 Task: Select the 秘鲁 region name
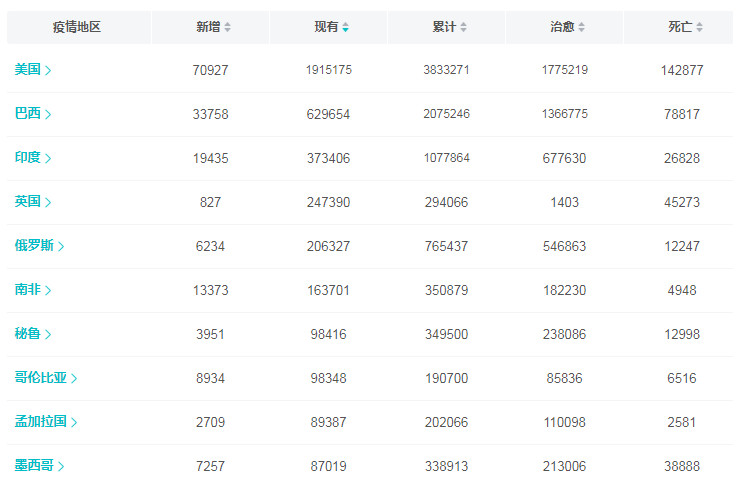[27, 334]
